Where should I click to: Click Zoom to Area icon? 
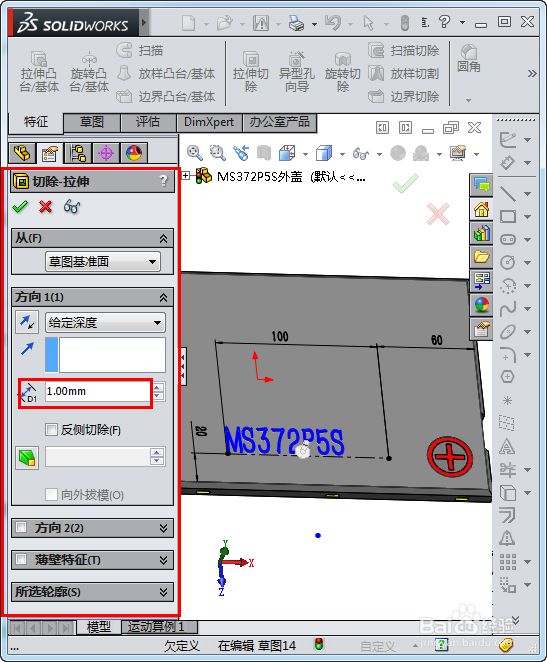click(218, 153)
